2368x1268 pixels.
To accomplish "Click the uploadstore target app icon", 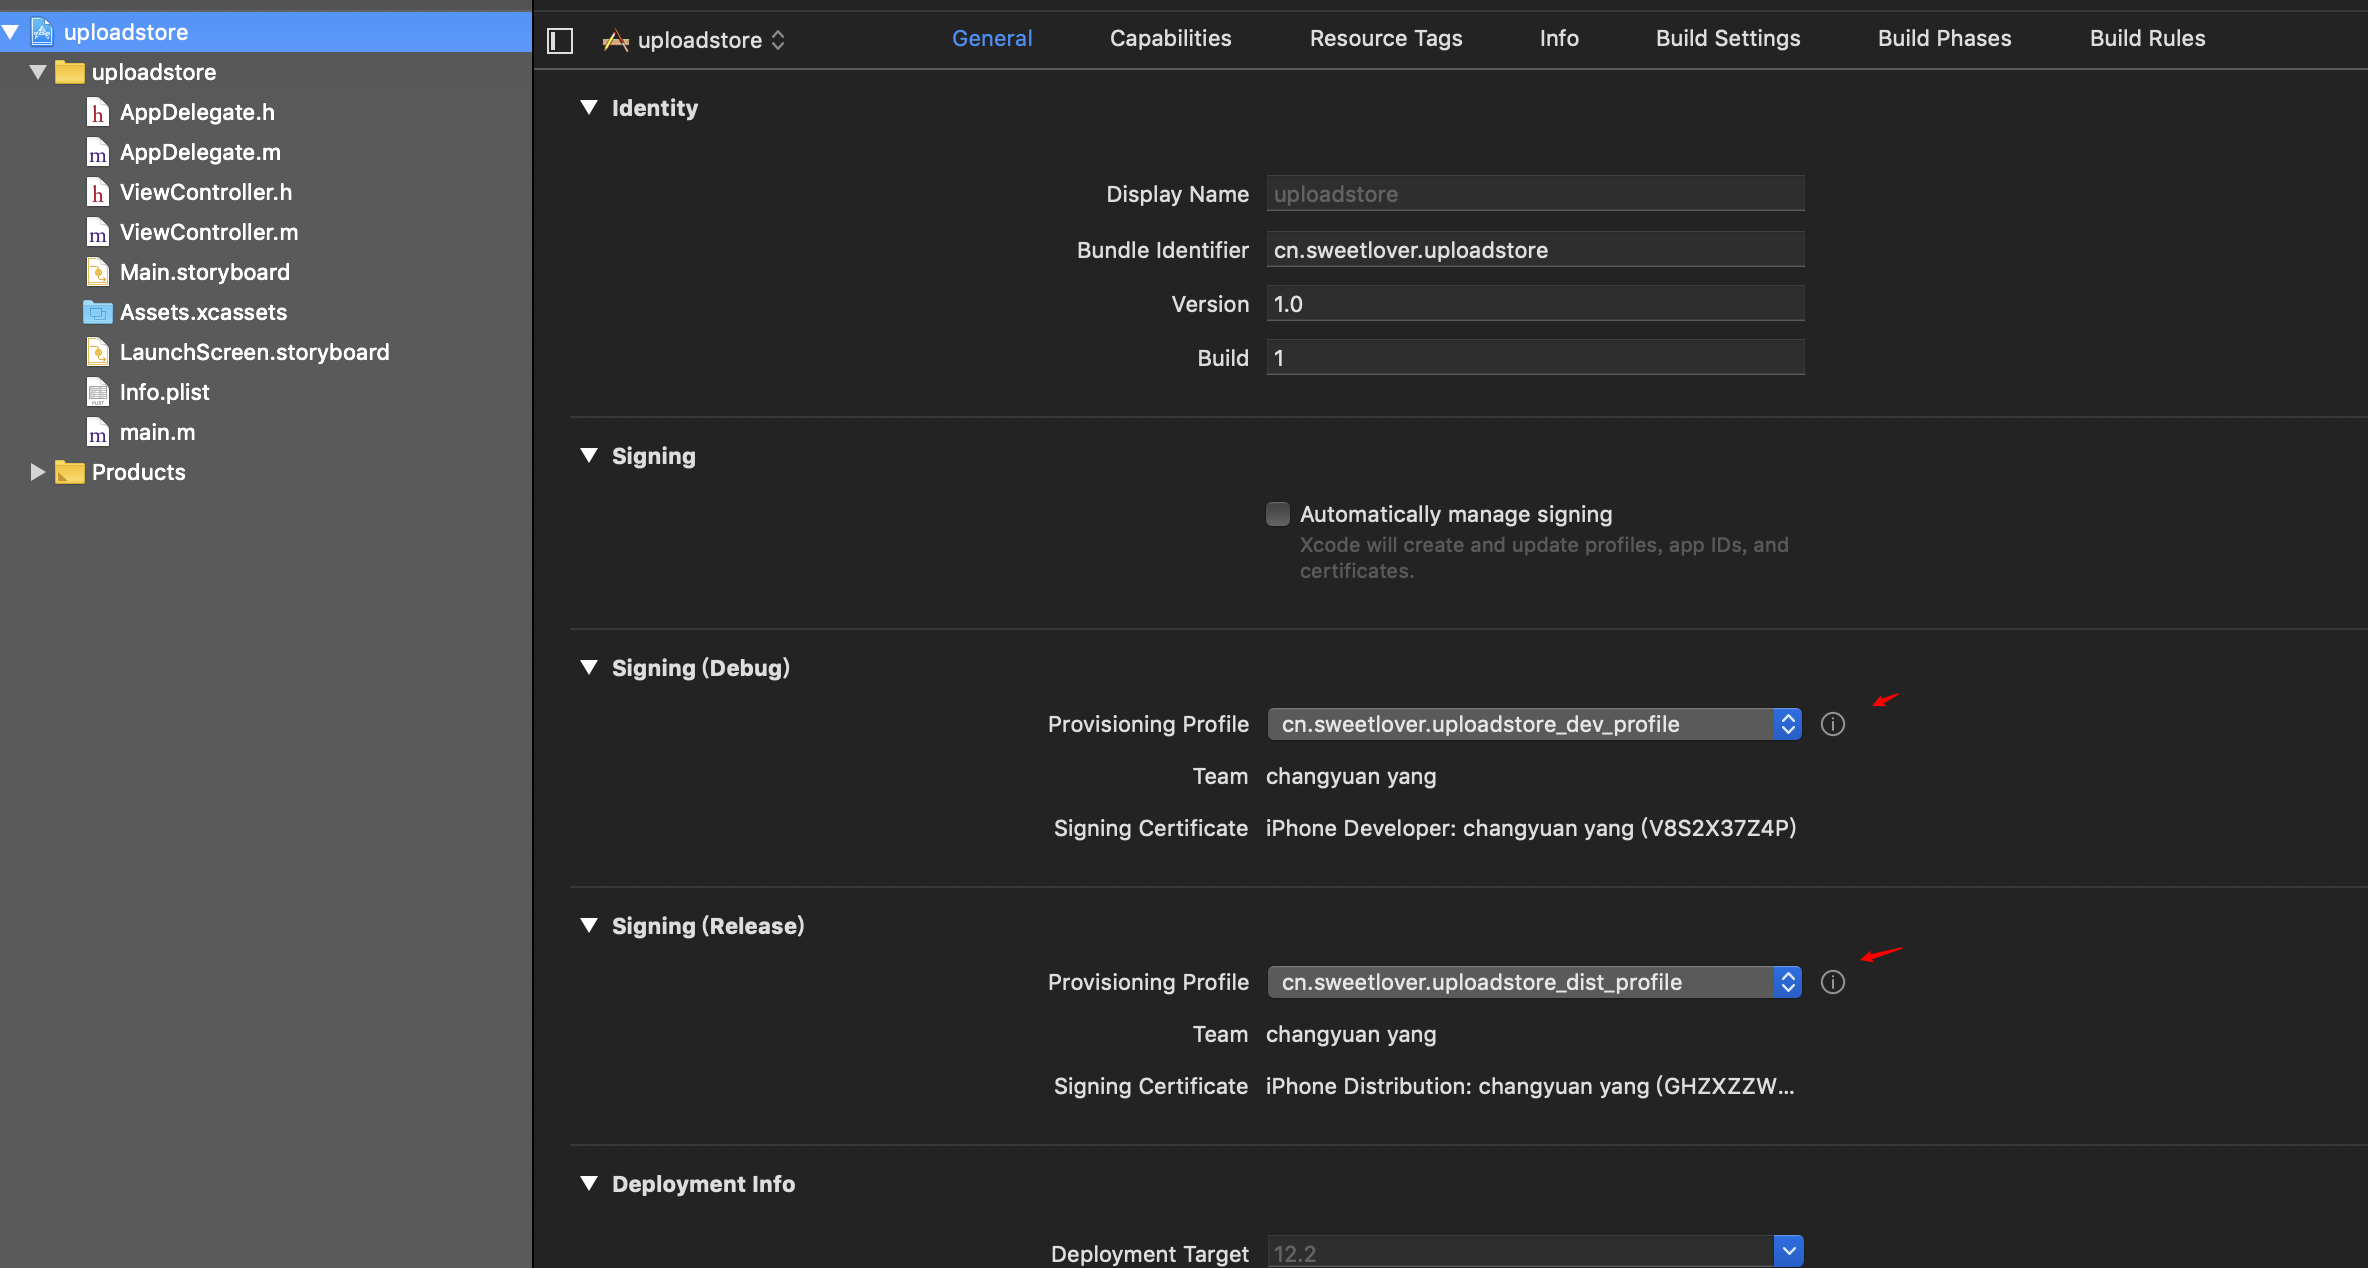I will (615, 40).
